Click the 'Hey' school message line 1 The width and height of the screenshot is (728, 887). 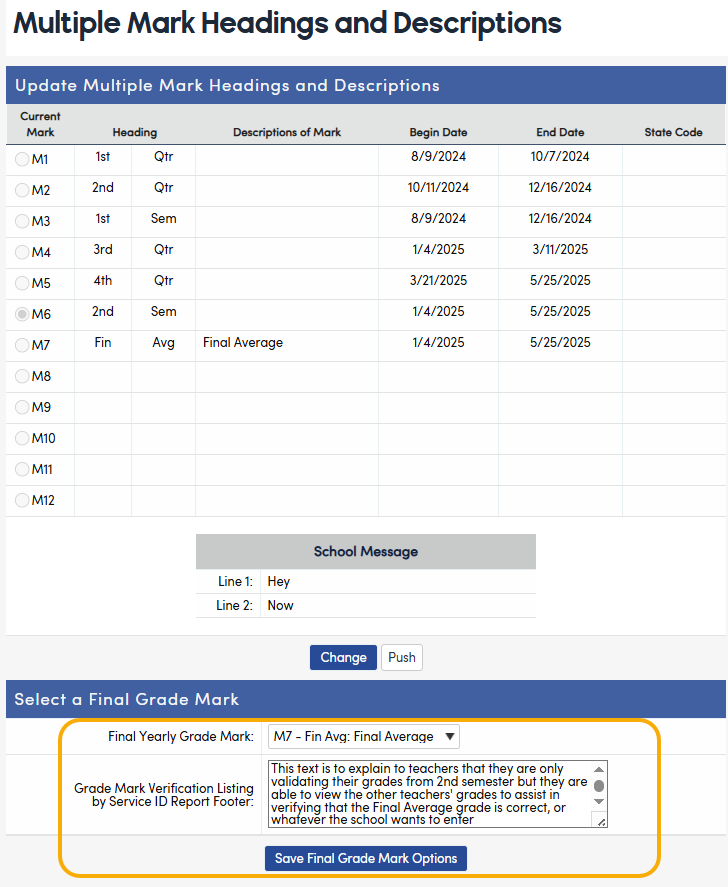tap(279, 582)
